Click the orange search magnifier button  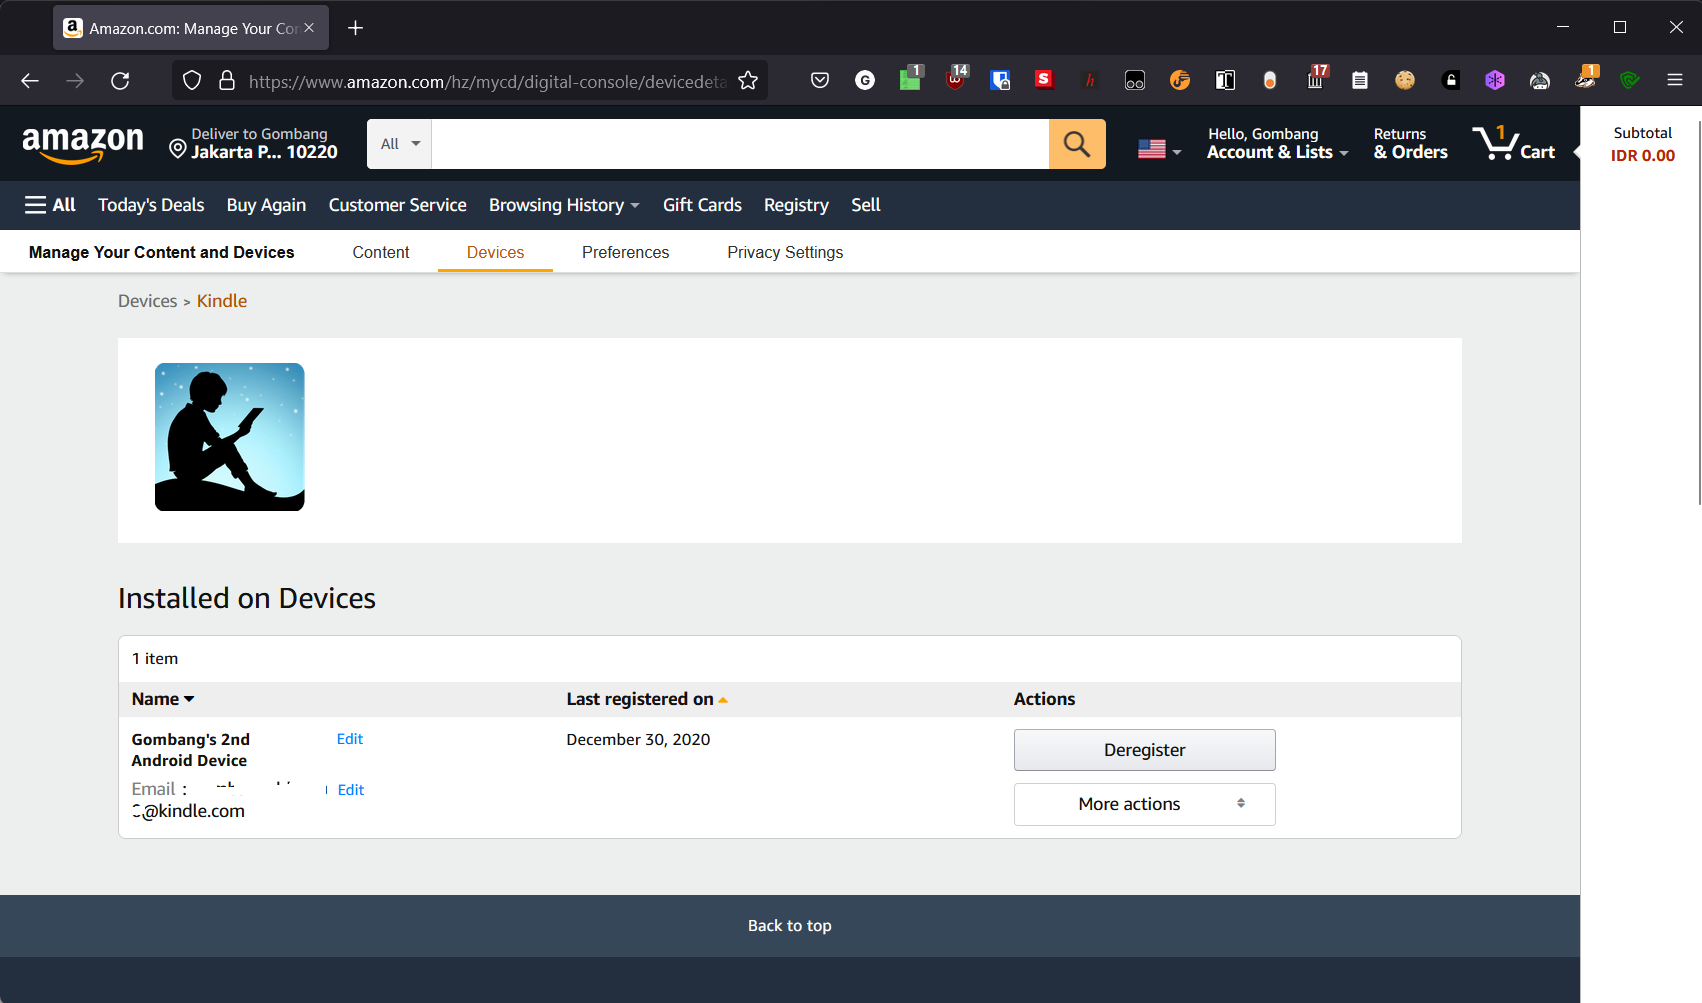pos(1077,144)
